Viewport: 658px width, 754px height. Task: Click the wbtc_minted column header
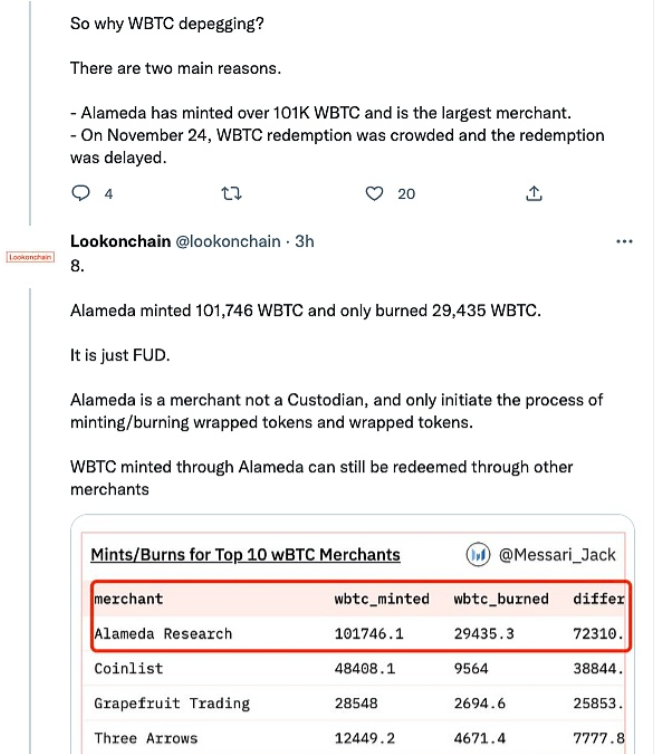point(381,599)
